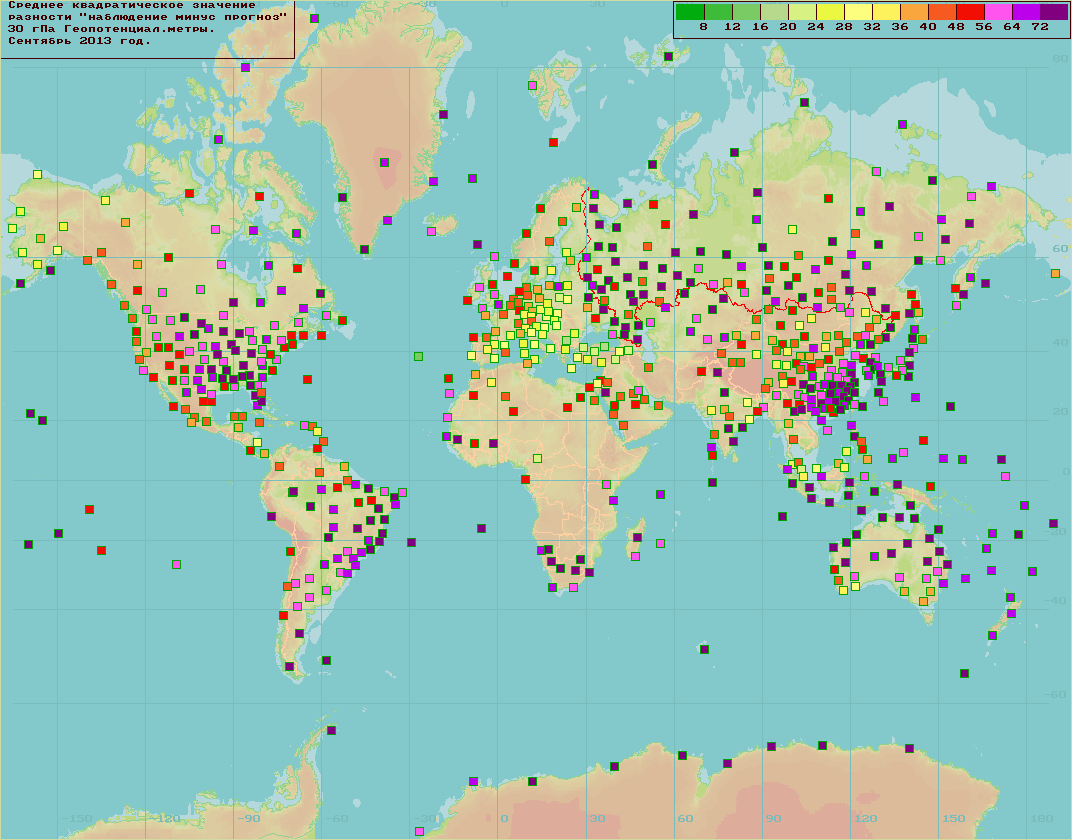Viewport: 1072px width, 840px height.
Task: Choose the legend swatch between 16 and 20
Action: (x=773, y=12)
